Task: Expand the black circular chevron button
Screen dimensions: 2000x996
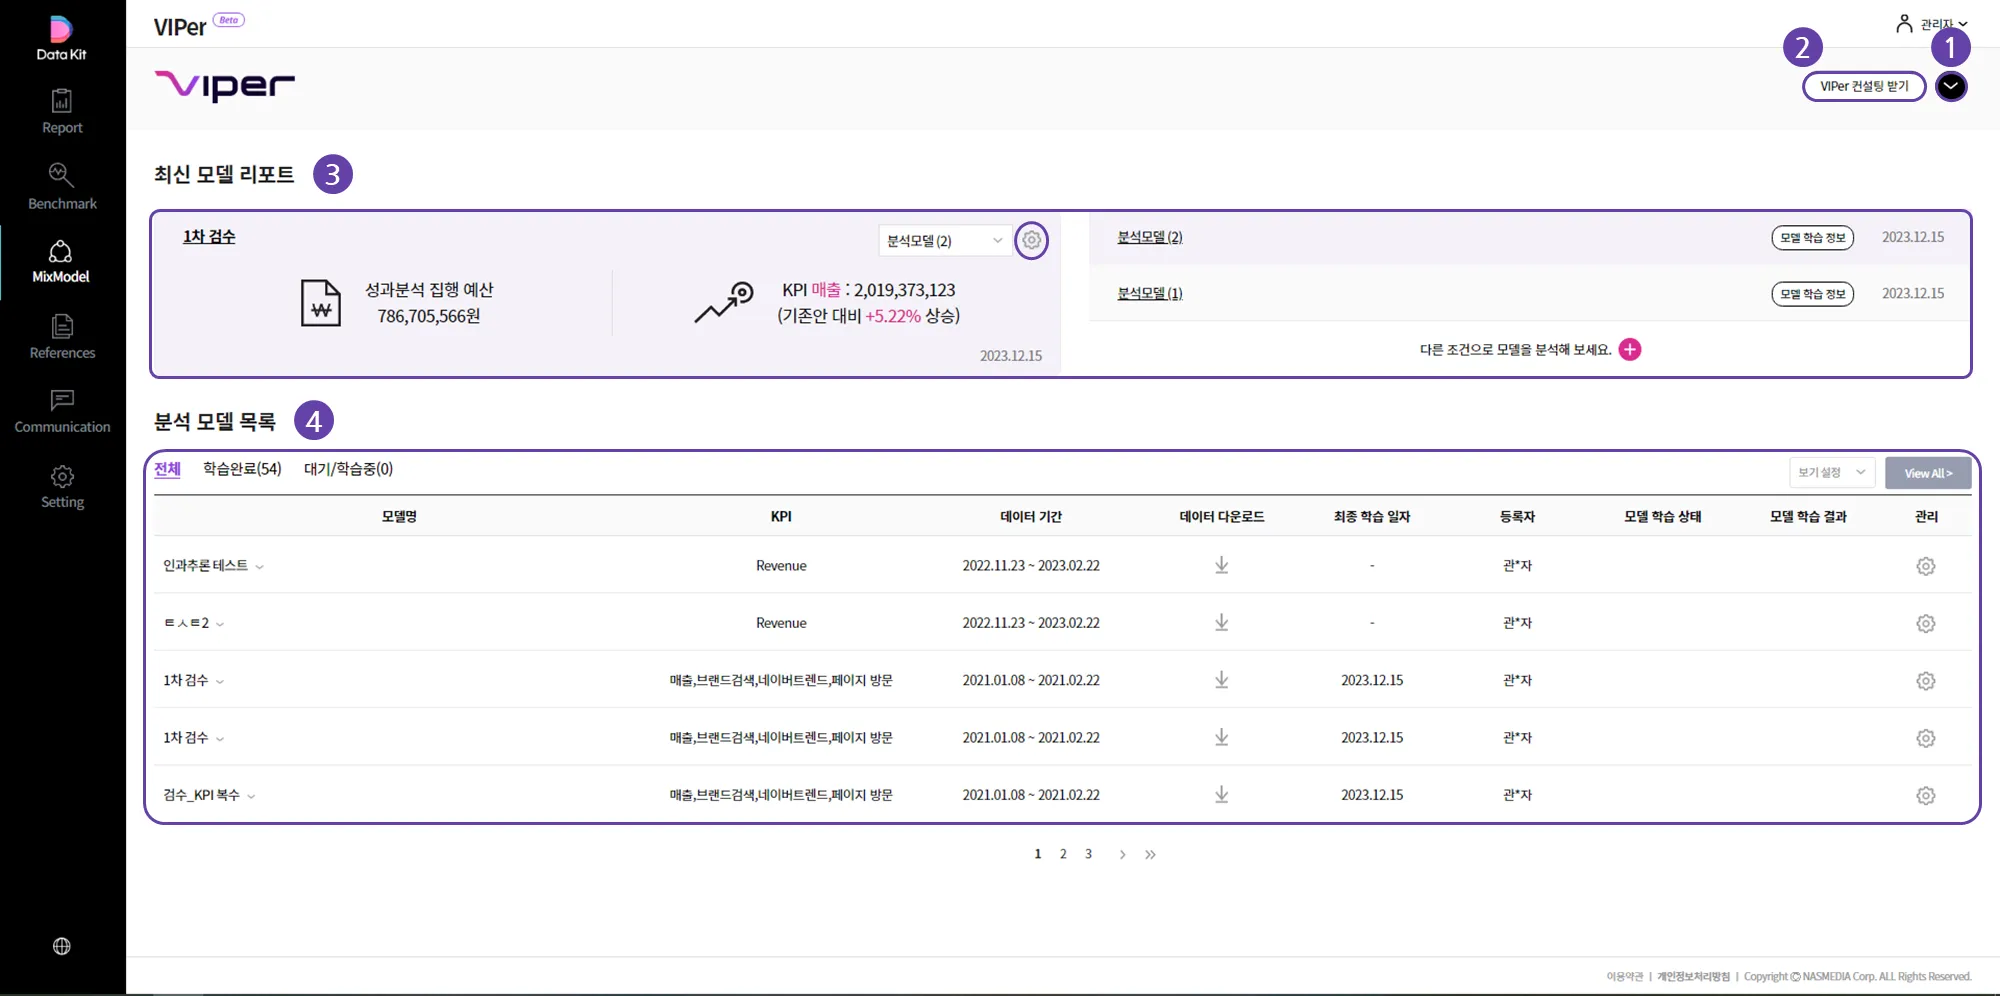Action: click(x=1951, y=86)
